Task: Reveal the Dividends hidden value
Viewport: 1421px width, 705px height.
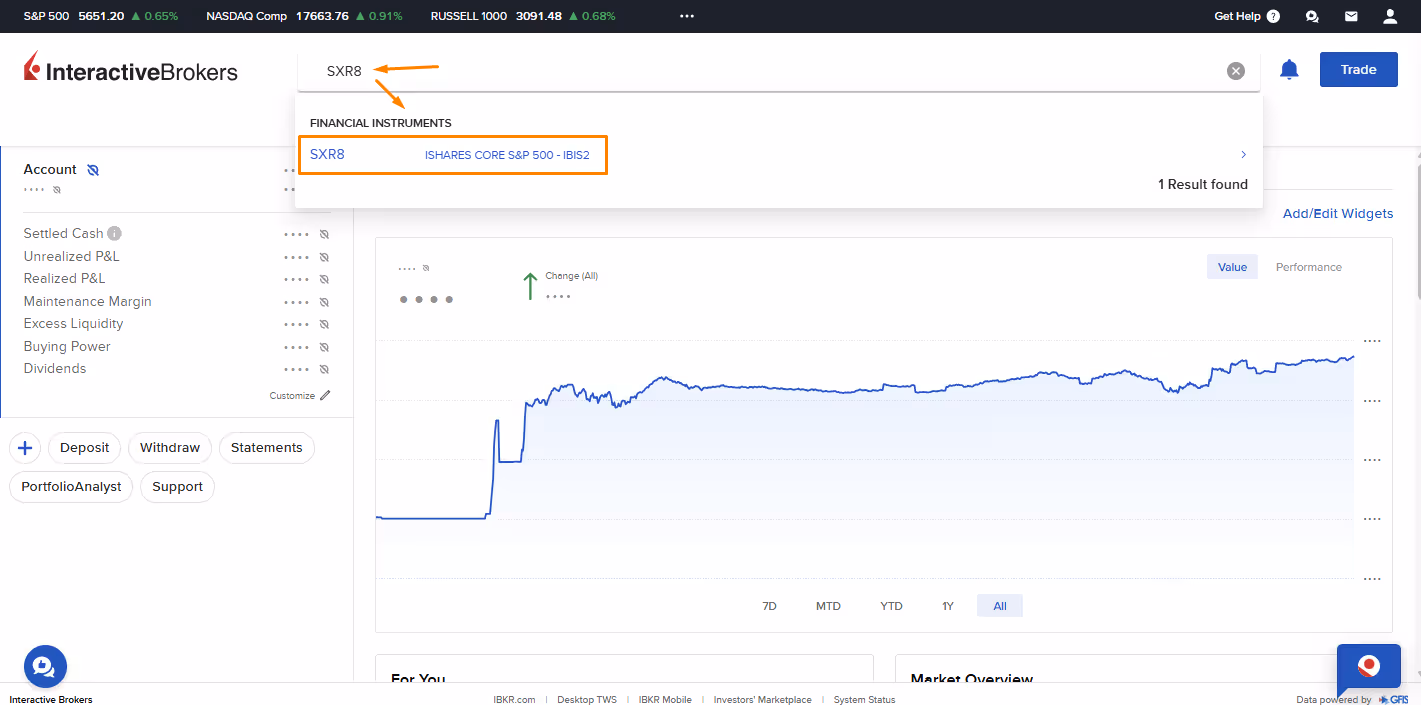Action: point(324,369)
